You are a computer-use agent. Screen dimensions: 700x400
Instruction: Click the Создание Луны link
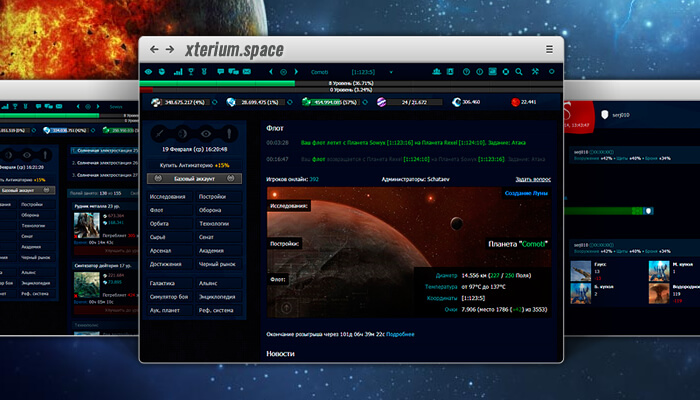pos(526,193)
